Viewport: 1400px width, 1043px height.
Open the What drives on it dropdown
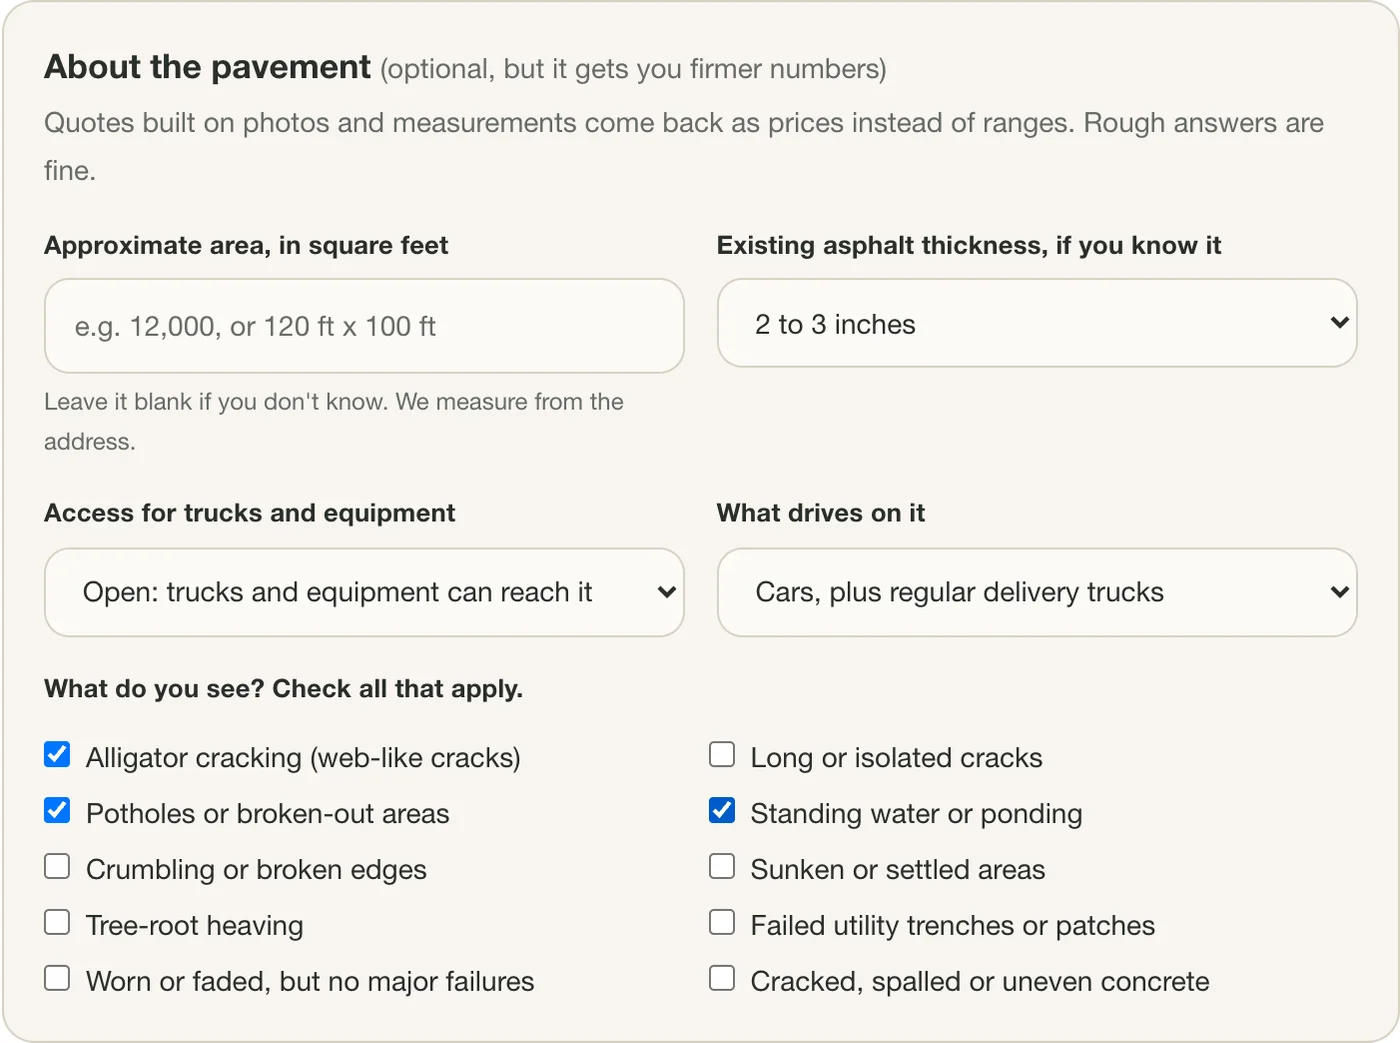point(1037,592)
